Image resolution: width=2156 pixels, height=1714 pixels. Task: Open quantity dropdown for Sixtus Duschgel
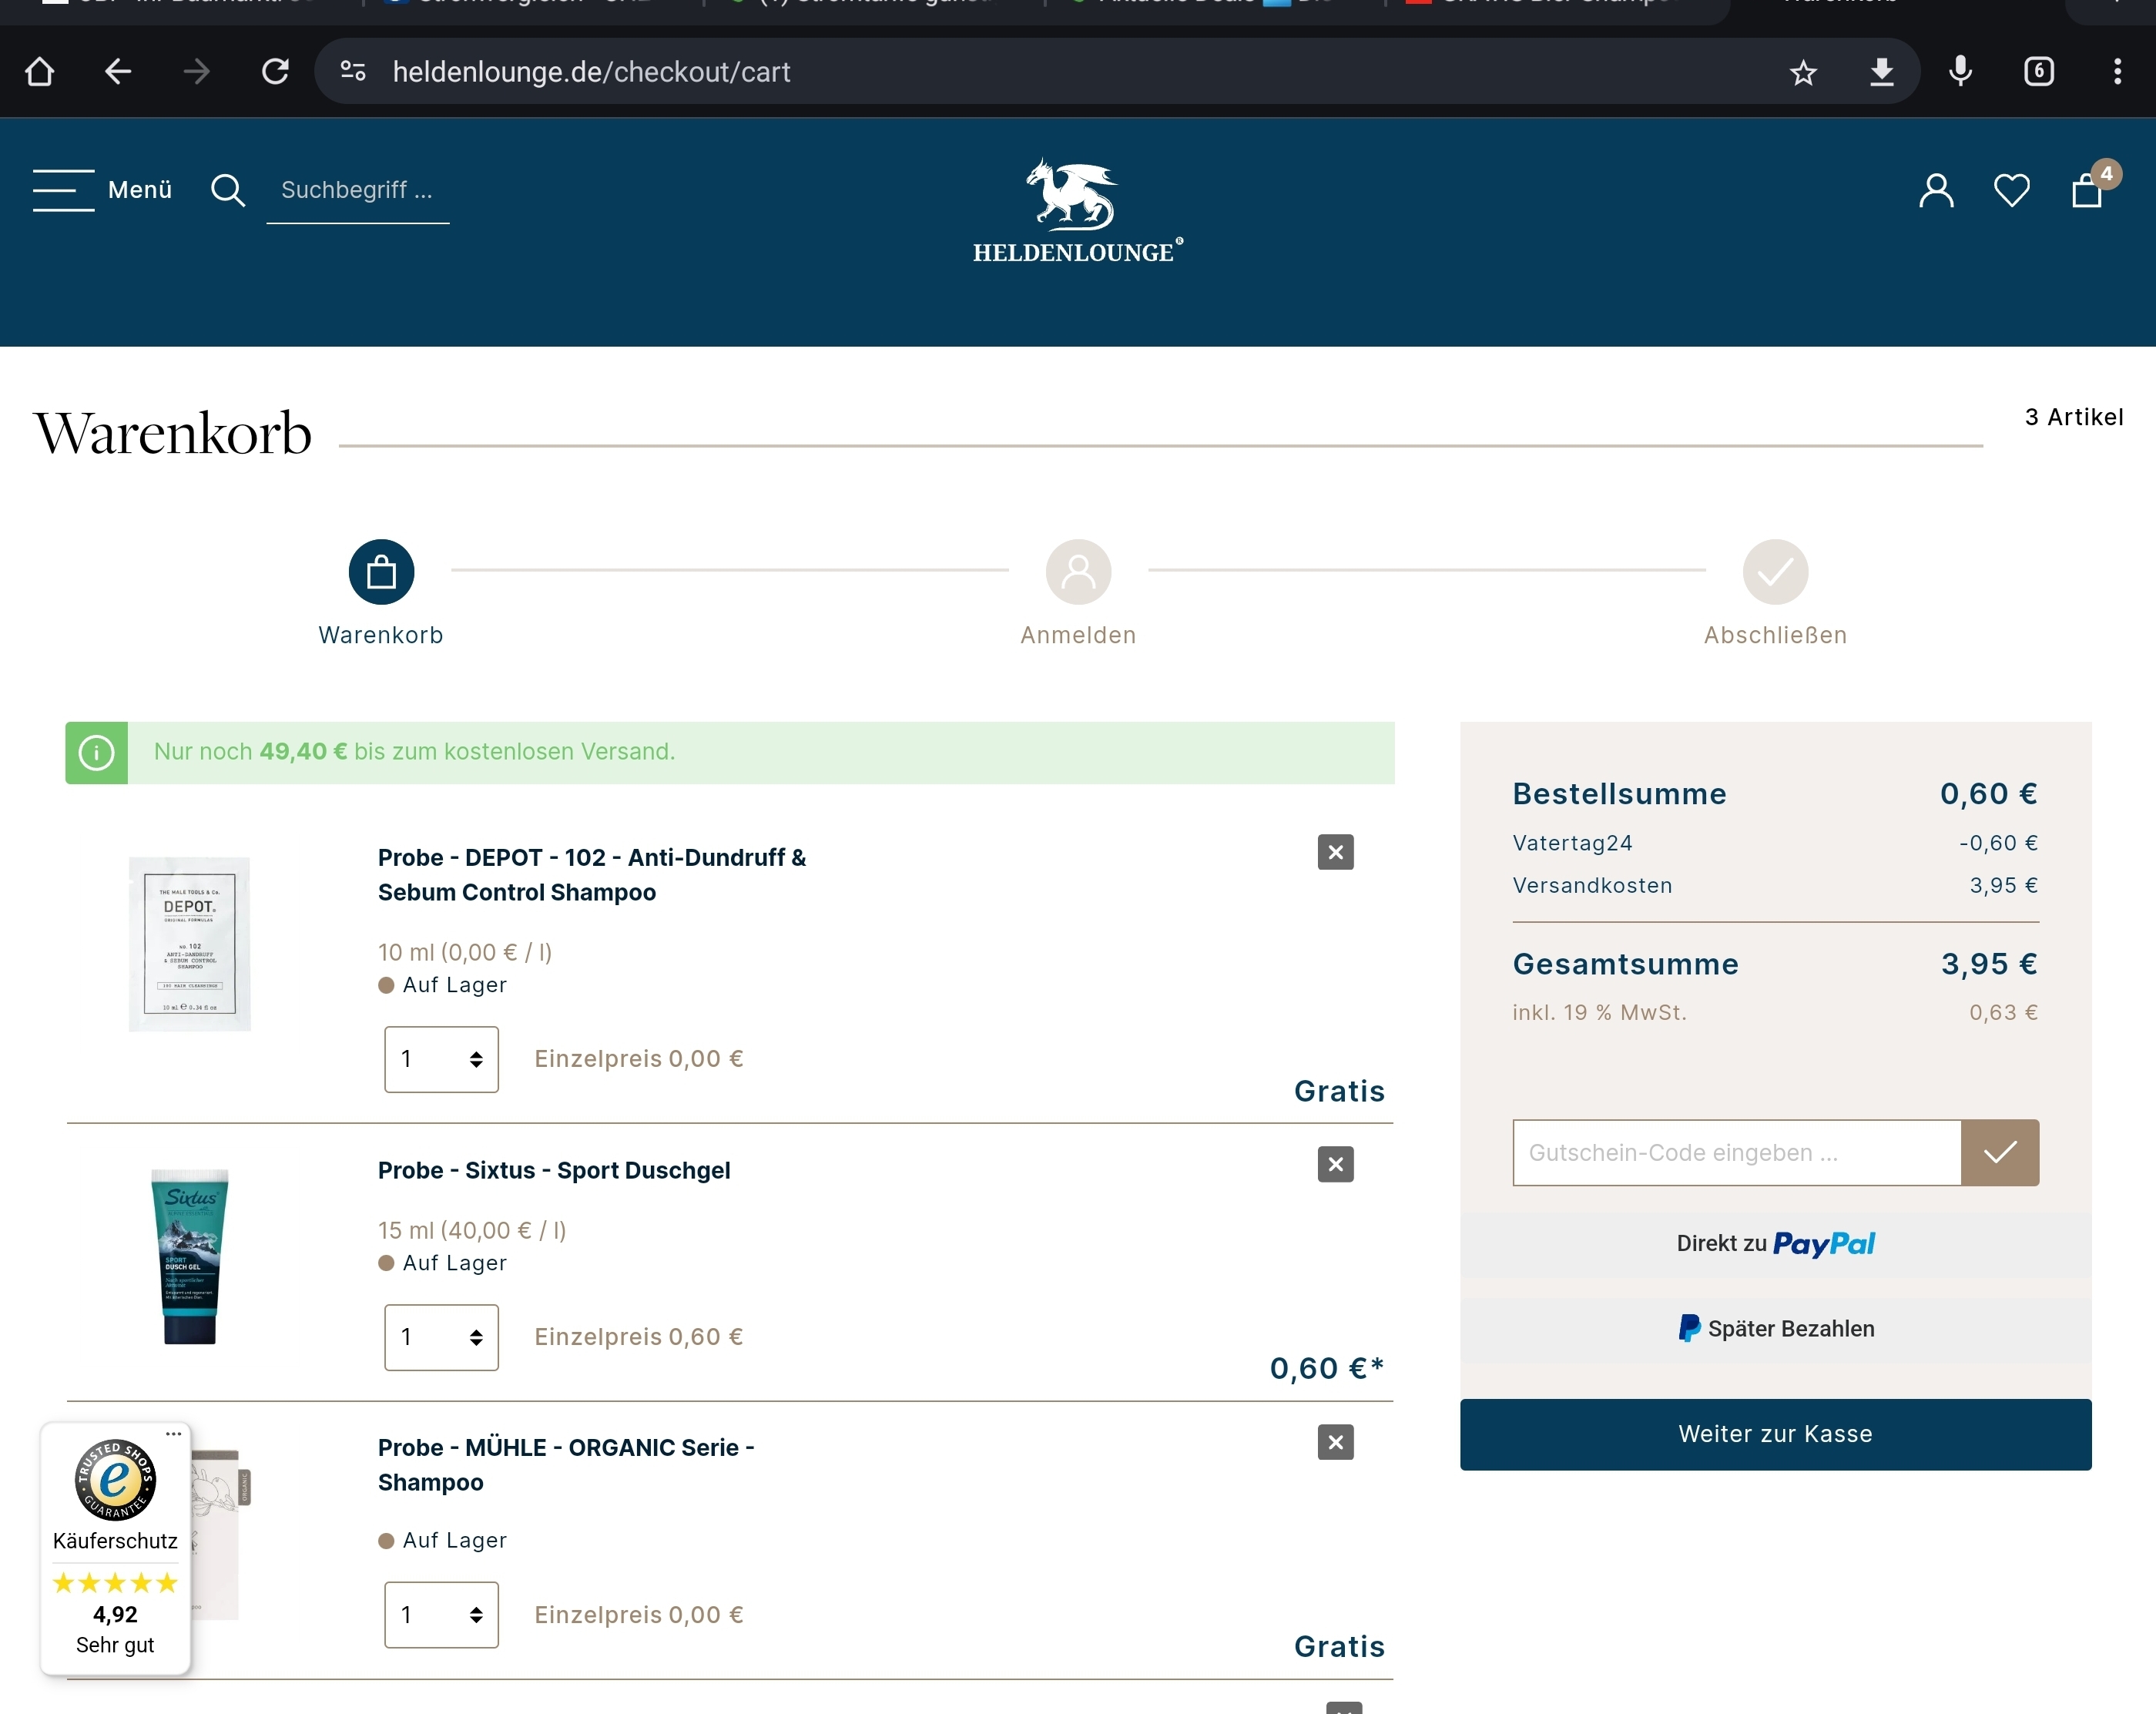[x=441, y=1337]
